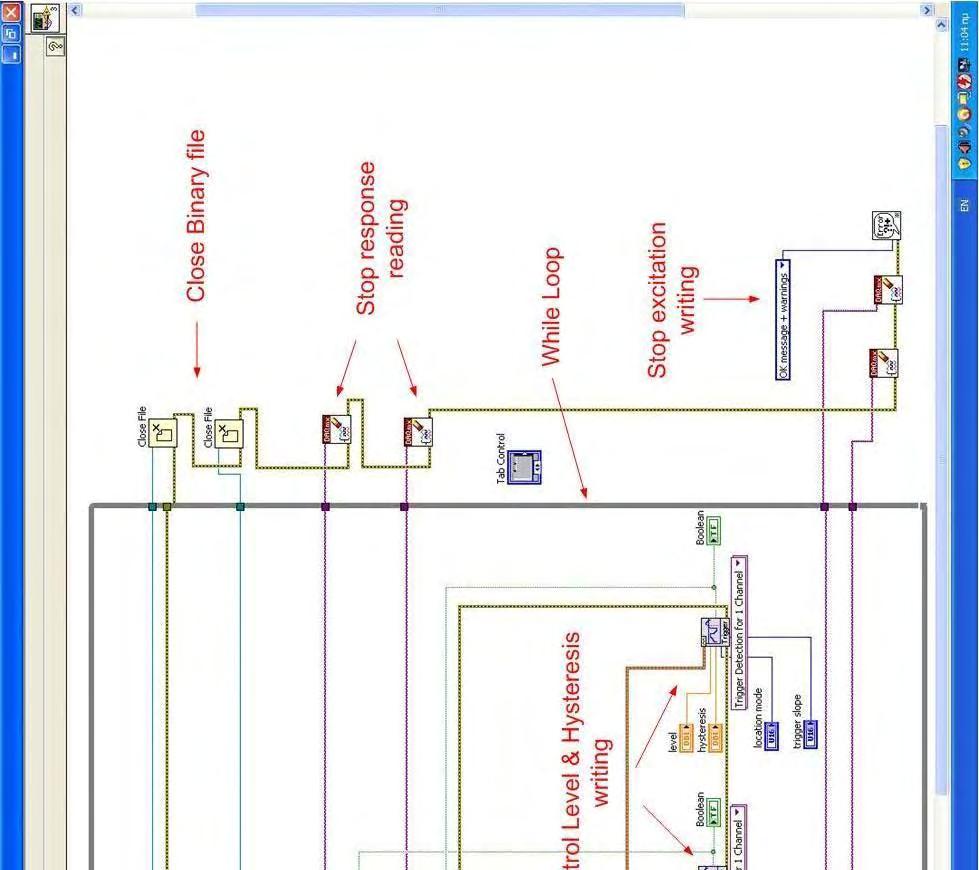The image size is (979, 870).
Task: Select the trigger slope U16 terminal
Action: pyautogui.click(x=810, y=735)
